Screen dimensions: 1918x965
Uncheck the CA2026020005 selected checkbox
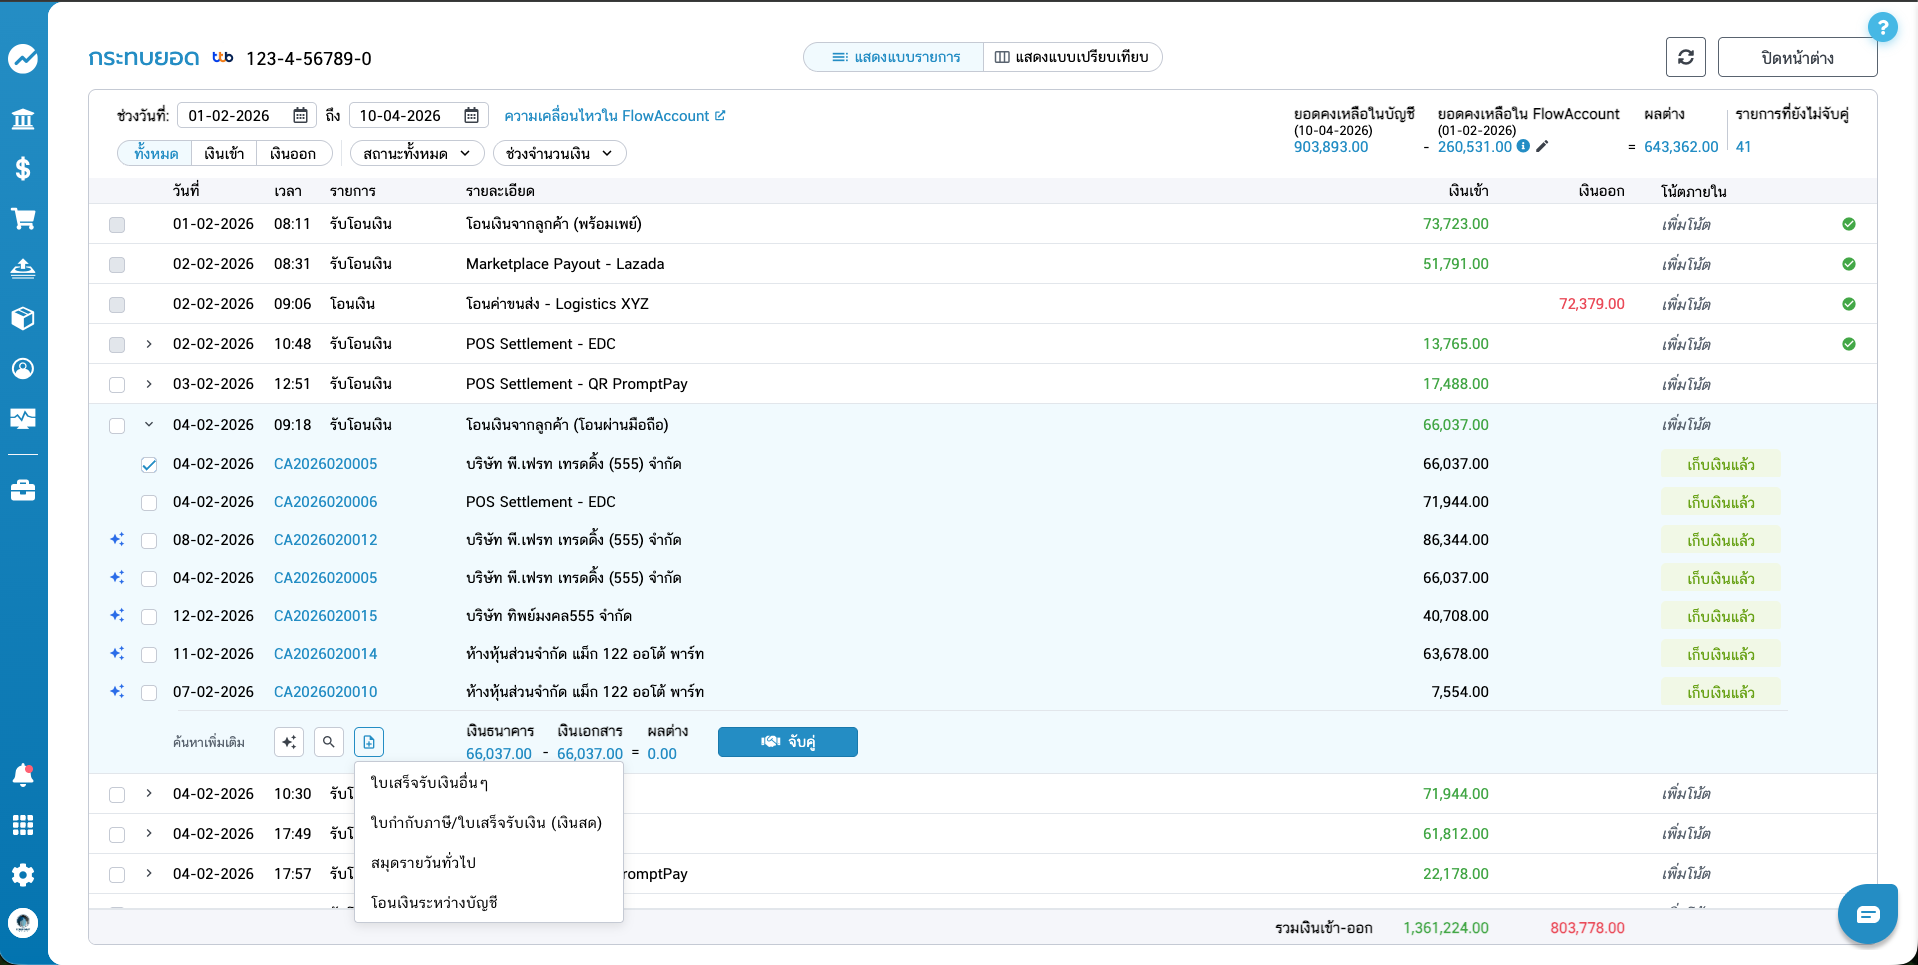149,464
